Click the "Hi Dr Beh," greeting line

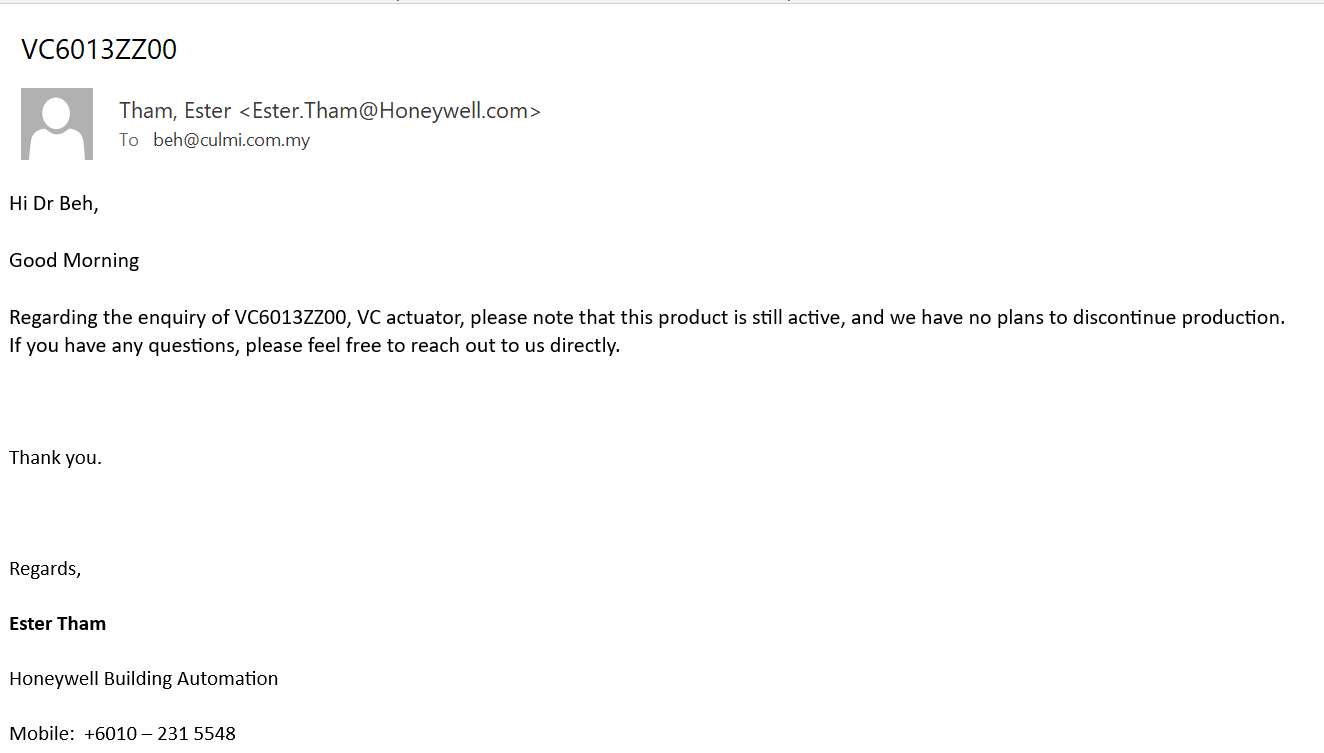click(54, 204)
